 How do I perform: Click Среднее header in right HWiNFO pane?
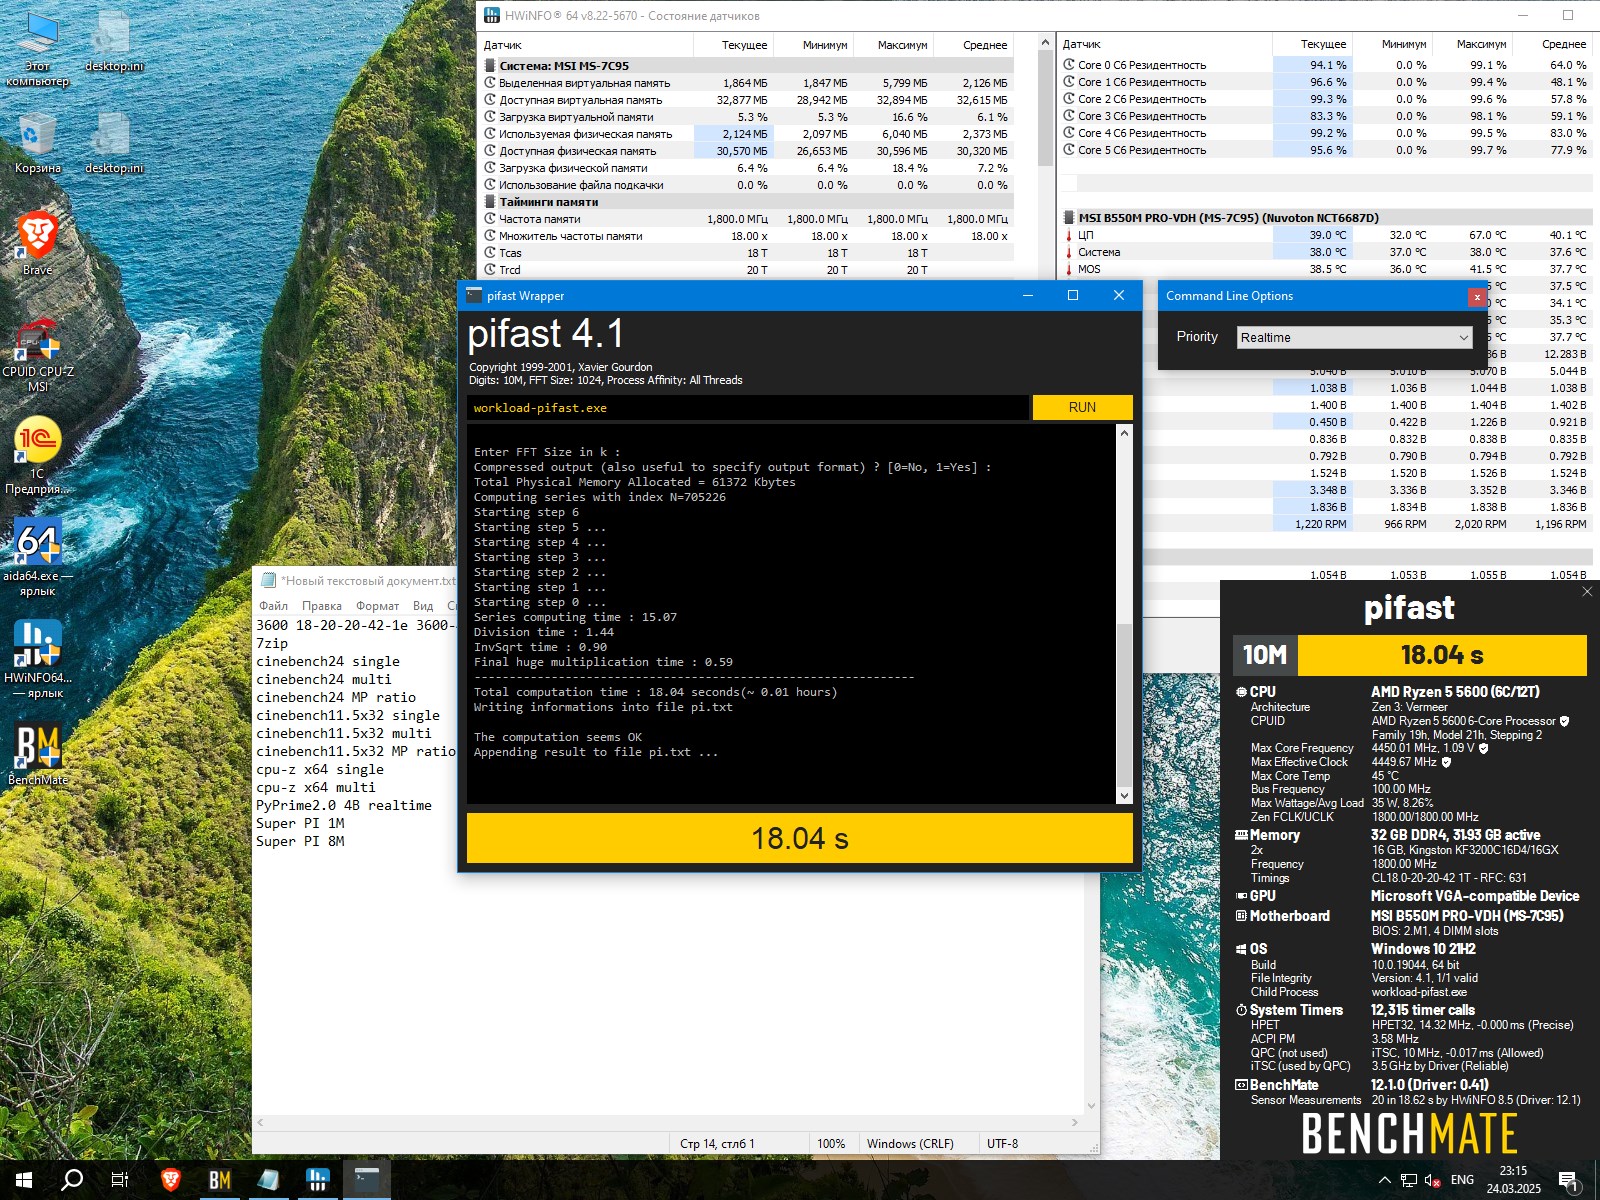1551,45
